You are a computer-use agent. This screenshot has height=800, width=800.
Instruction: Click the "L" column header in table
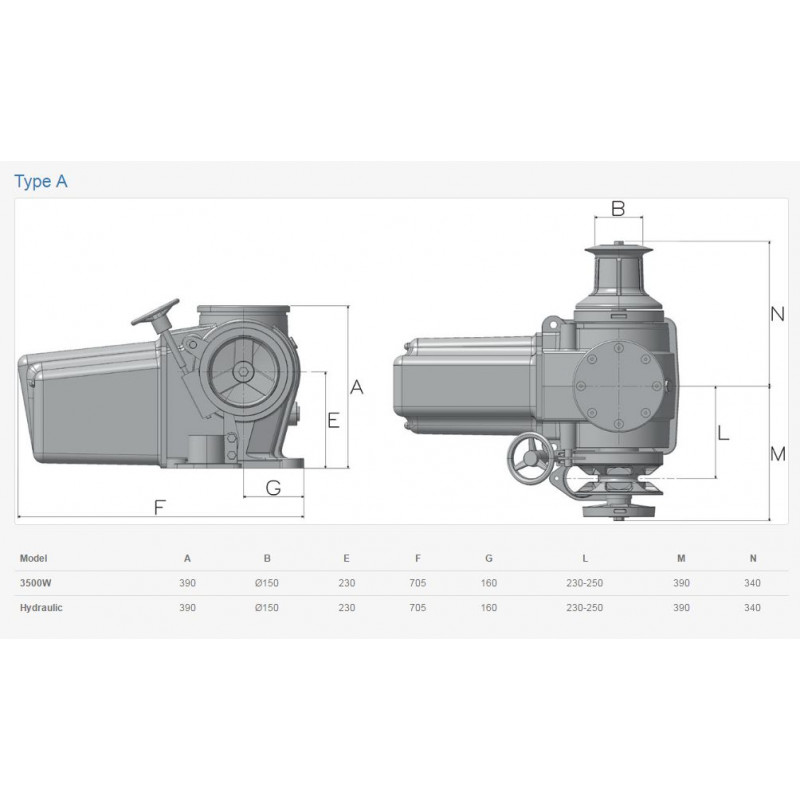click(x=584, y=558)
